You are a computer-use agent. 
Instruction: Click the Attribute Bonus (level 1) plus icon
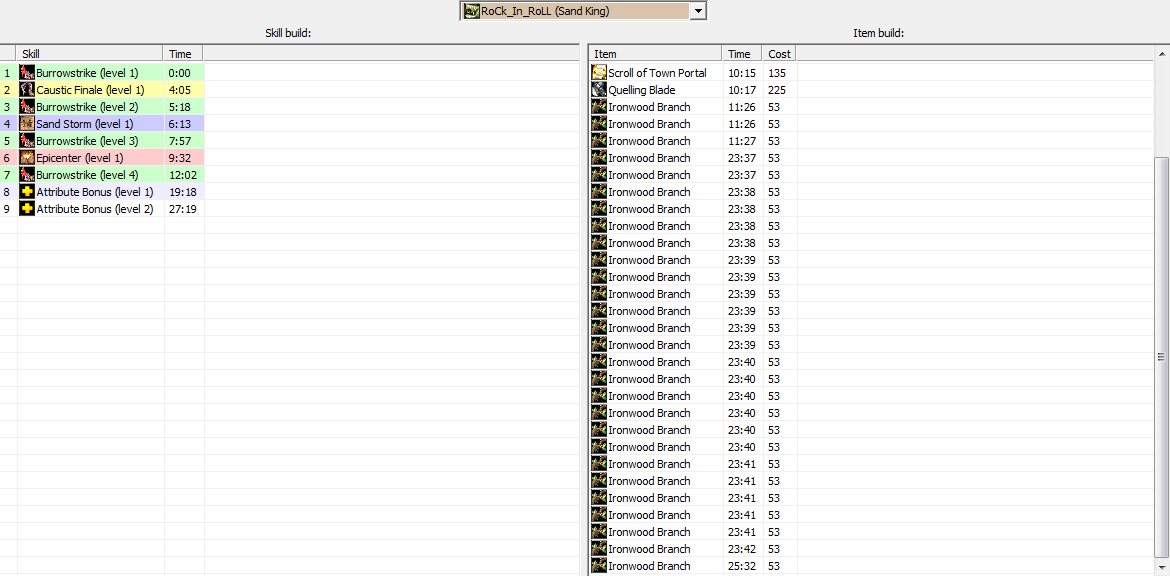tap(28, 192)
